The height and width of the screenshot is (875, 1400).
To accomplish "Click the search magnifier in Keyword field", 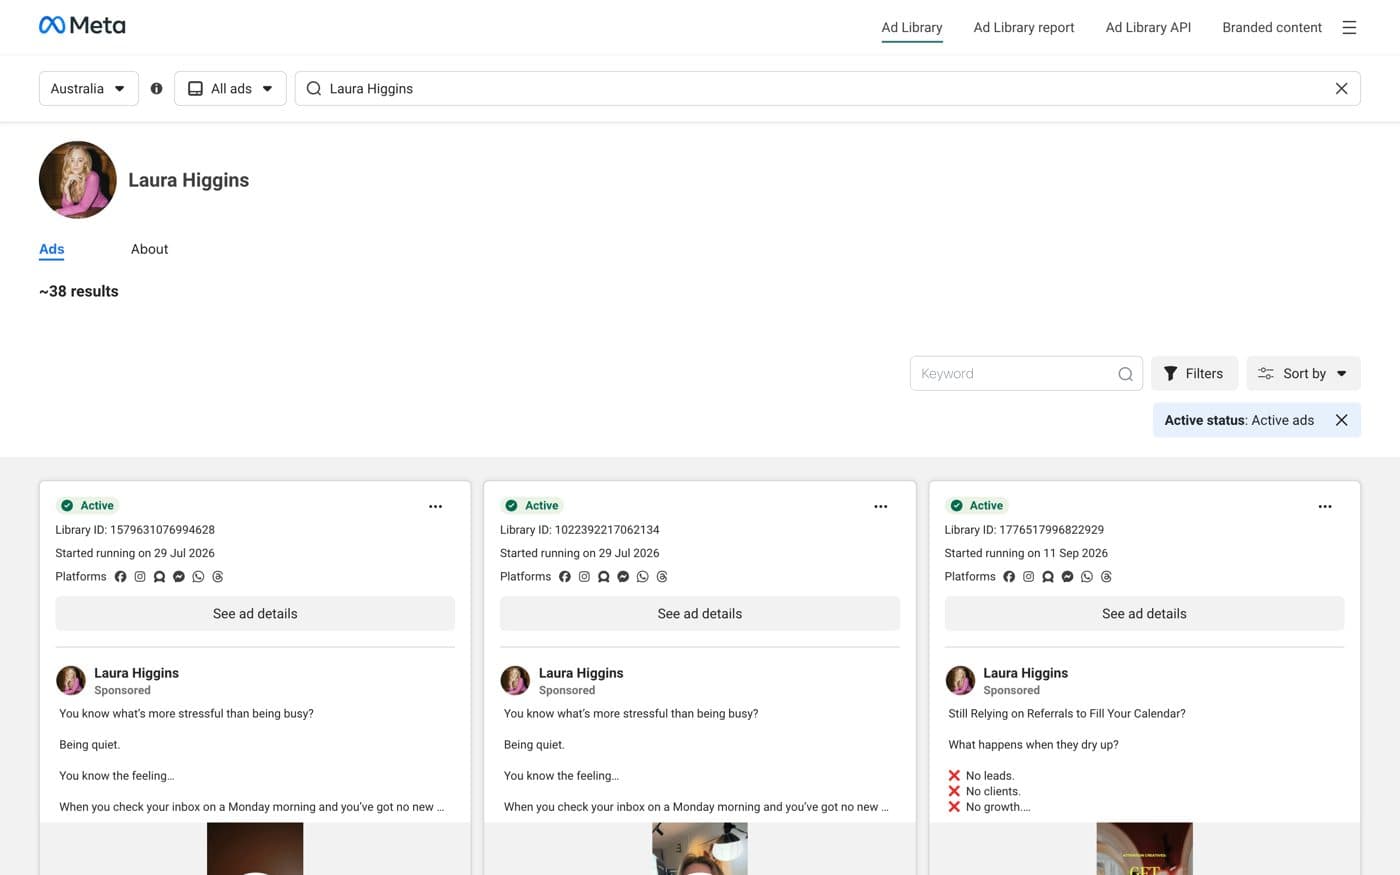I will 1125,374.
